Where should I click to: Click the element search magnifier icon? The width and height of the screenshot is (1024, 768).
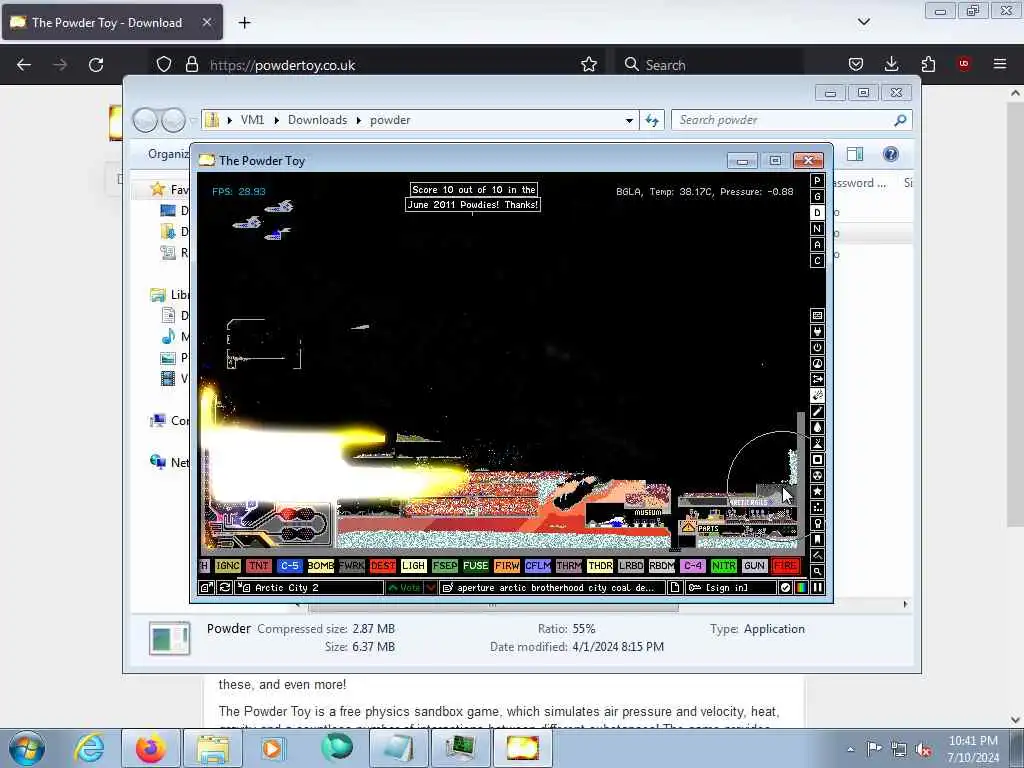817,571
